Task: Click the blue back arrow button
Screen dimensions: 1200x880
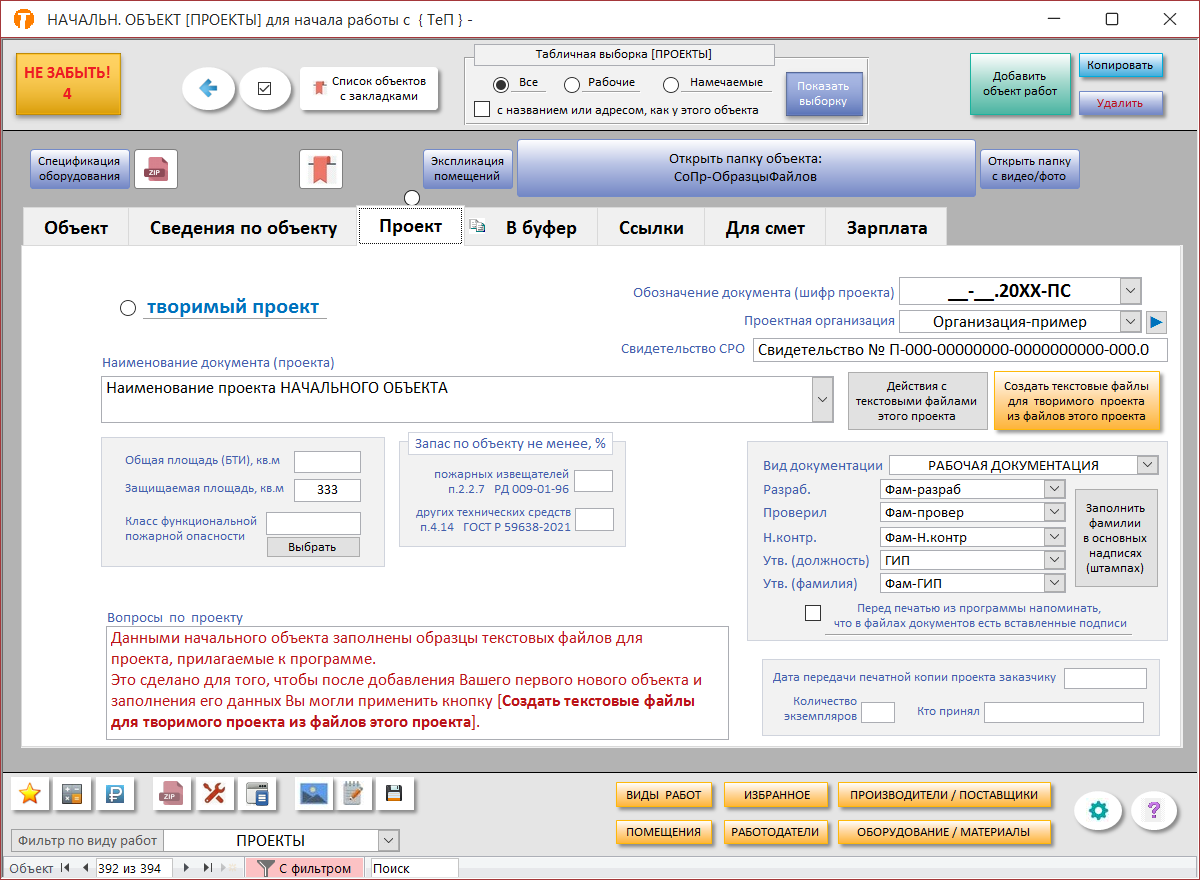Action: click(x=208, y=89)
